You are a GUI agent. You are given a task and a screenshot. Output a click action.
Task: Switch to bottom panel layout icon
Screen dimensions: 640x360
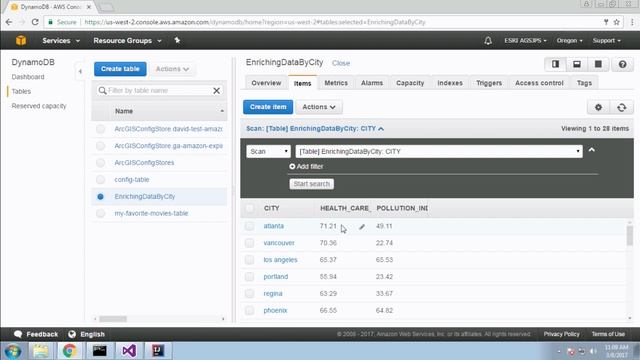(x=577, y=64)
